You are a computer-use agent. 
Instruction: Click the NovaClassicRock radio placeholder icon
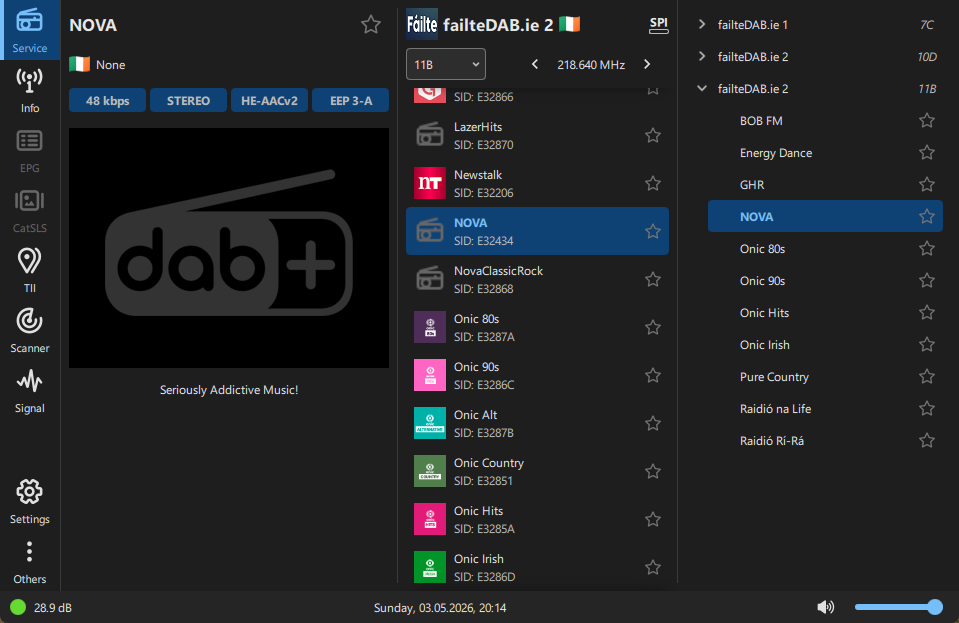point(429,279)
